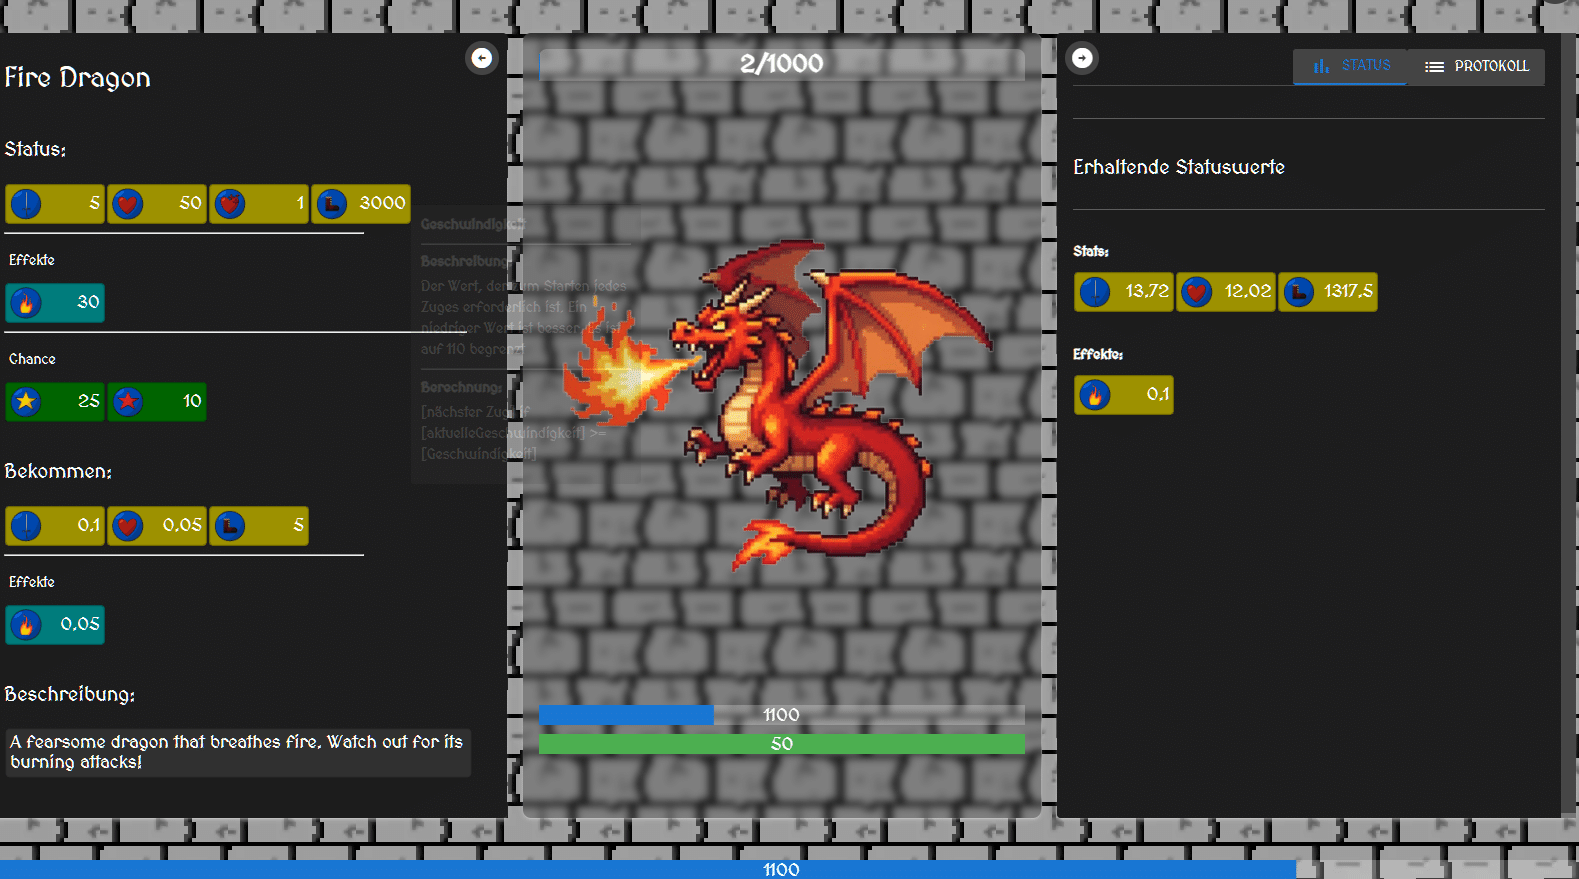Click the boot icon beside Stats value 1317.5
The image size is (1579, 879).
(x=1299, y=292)
